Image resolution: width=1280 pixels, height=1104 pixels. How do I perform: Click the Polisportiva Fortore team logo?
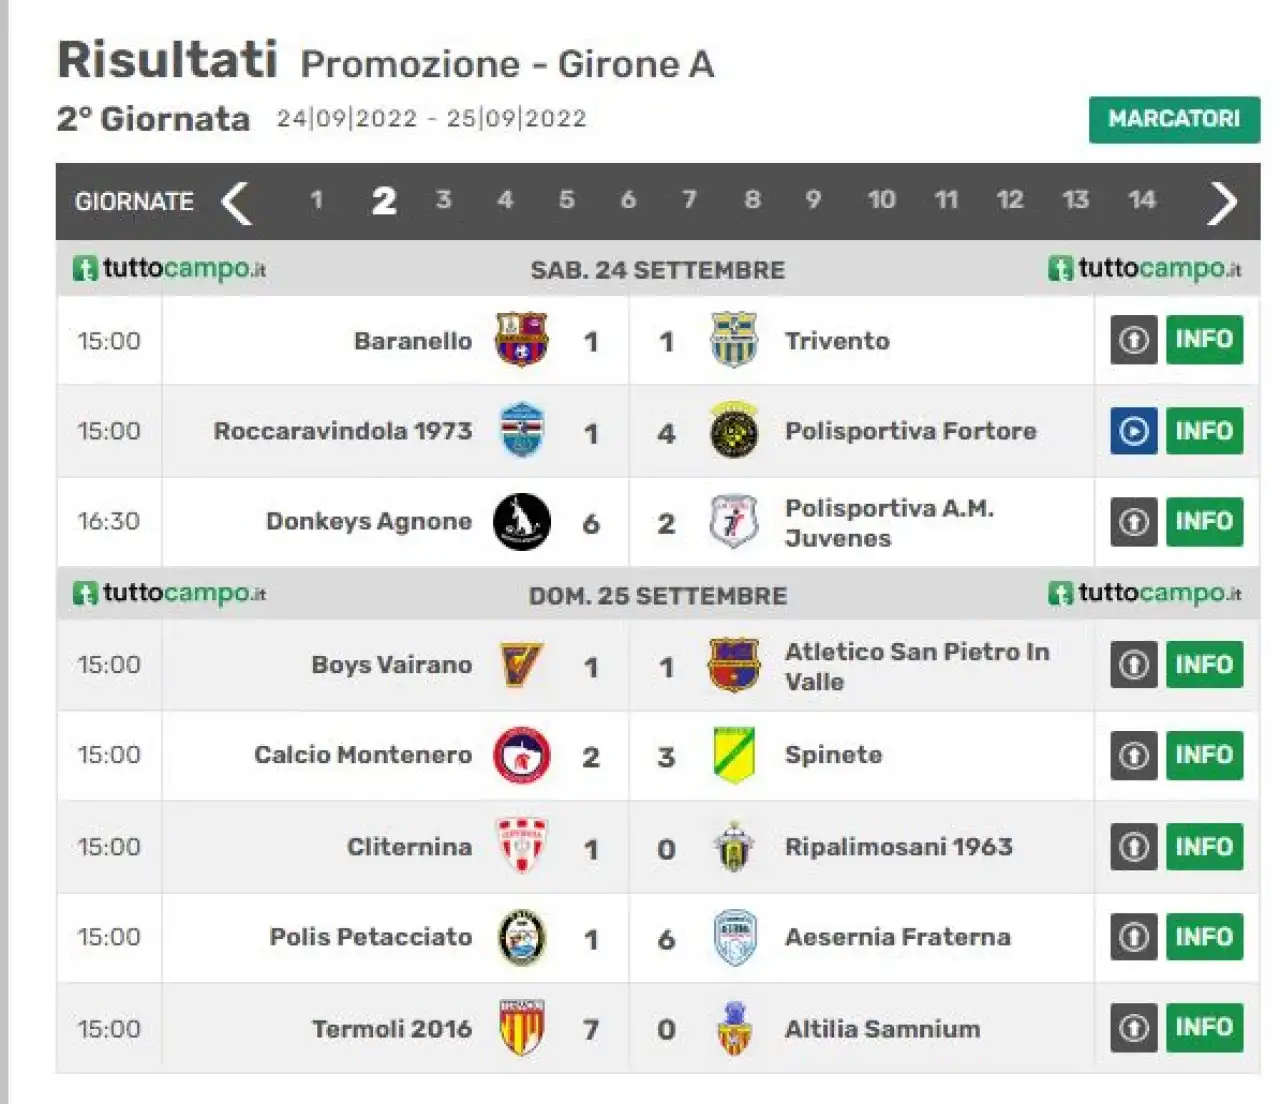tap(733, 431)
